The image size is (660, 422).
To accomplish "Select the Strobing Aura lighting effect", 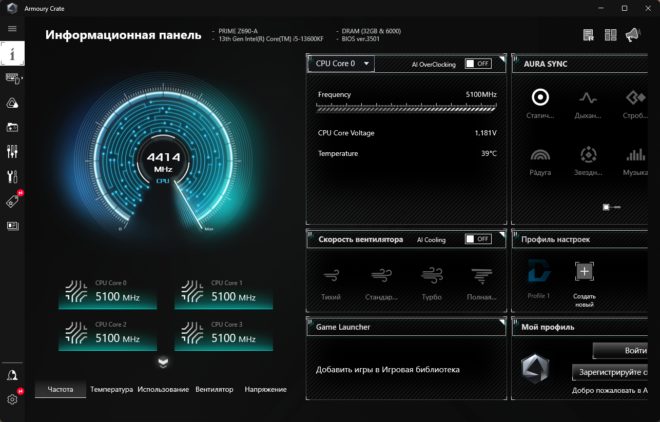I will click(636, 103).
